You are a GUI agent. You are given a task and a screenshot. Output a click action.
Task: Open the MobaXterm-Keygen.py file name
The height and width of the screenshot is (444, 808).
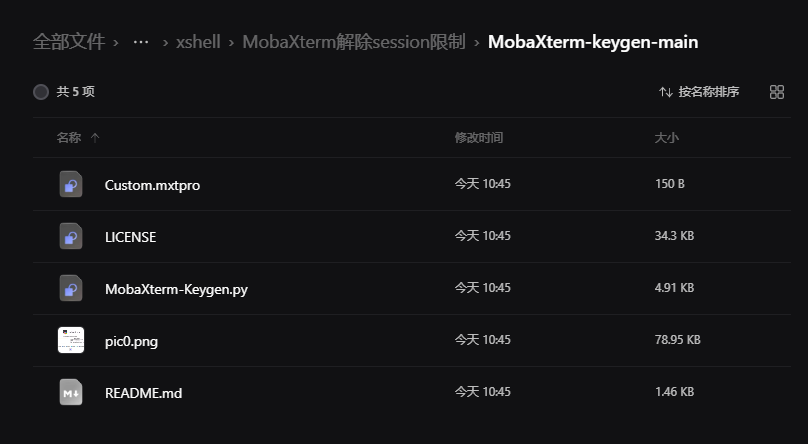(x=176, y=289)
